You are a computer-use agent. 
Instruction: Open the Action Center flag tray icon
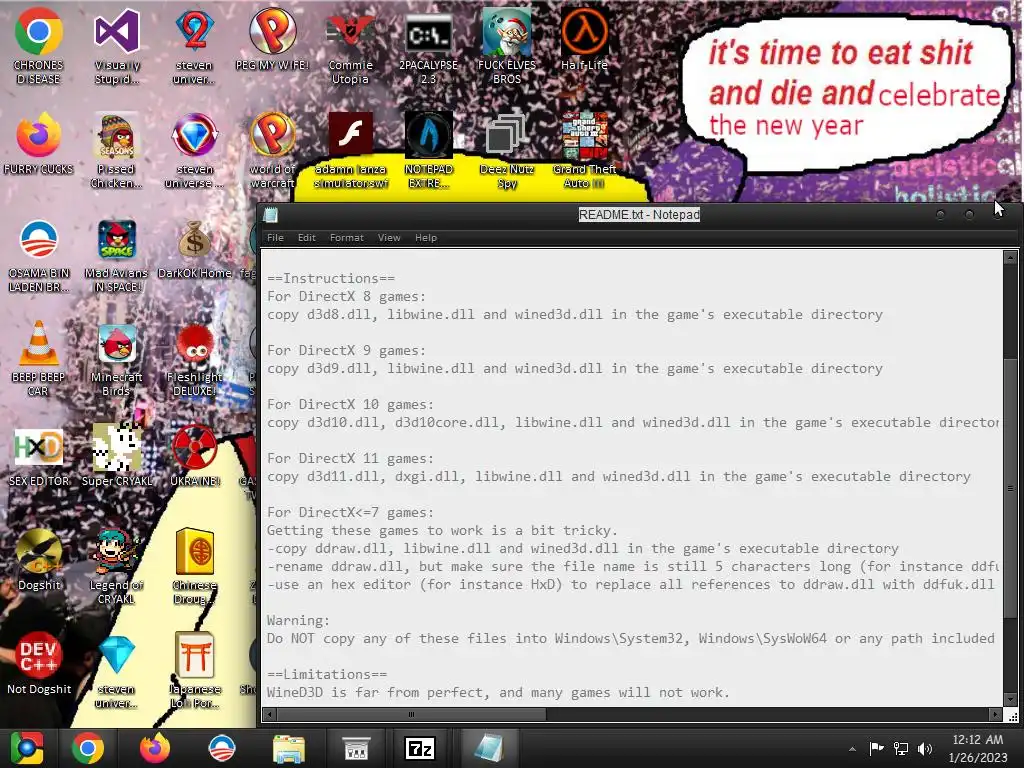[876, 748]
